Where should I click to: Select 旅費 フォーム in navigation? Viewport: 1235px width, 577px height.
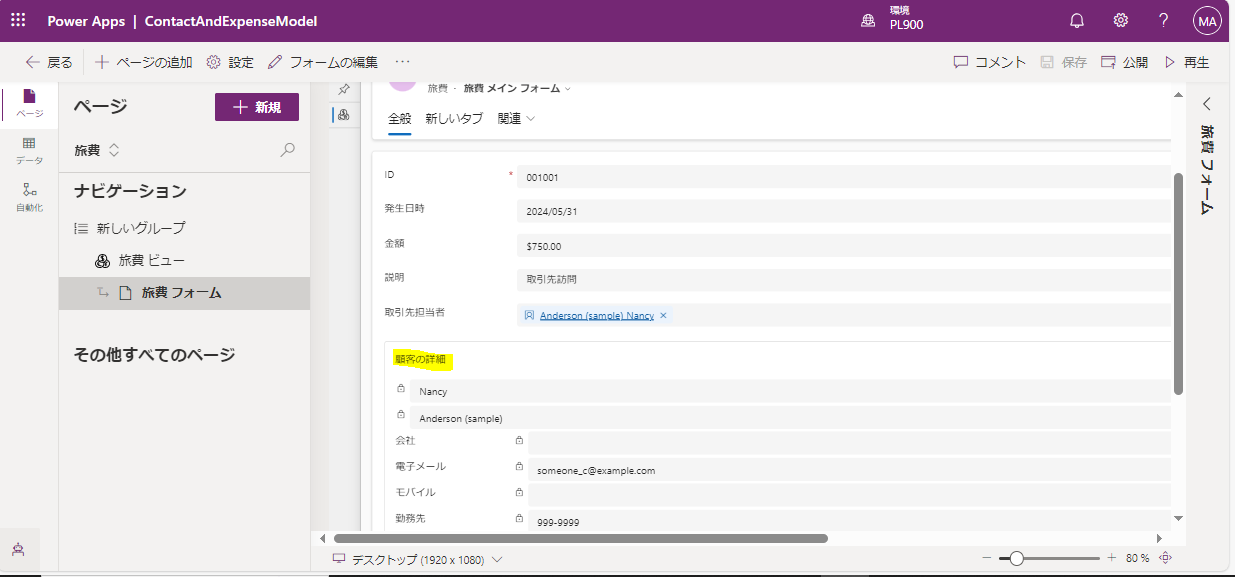(x=184, y=293)
